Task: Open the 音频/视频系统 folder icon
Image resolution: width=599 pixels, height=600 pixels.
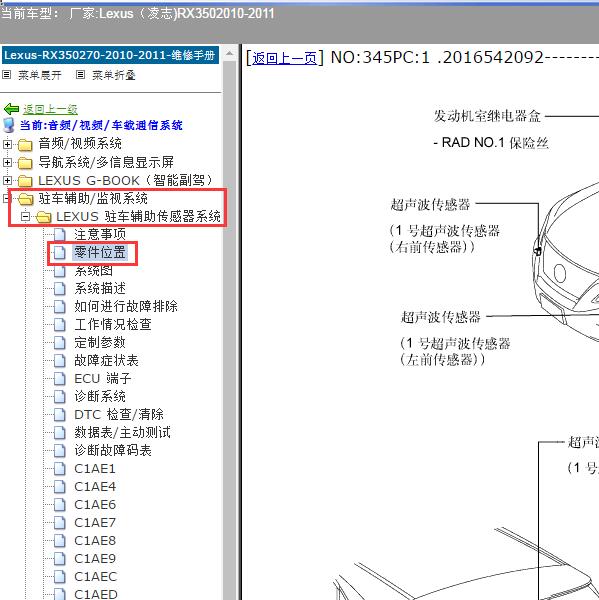Action: pyautogui.click(x=25, y=145)
